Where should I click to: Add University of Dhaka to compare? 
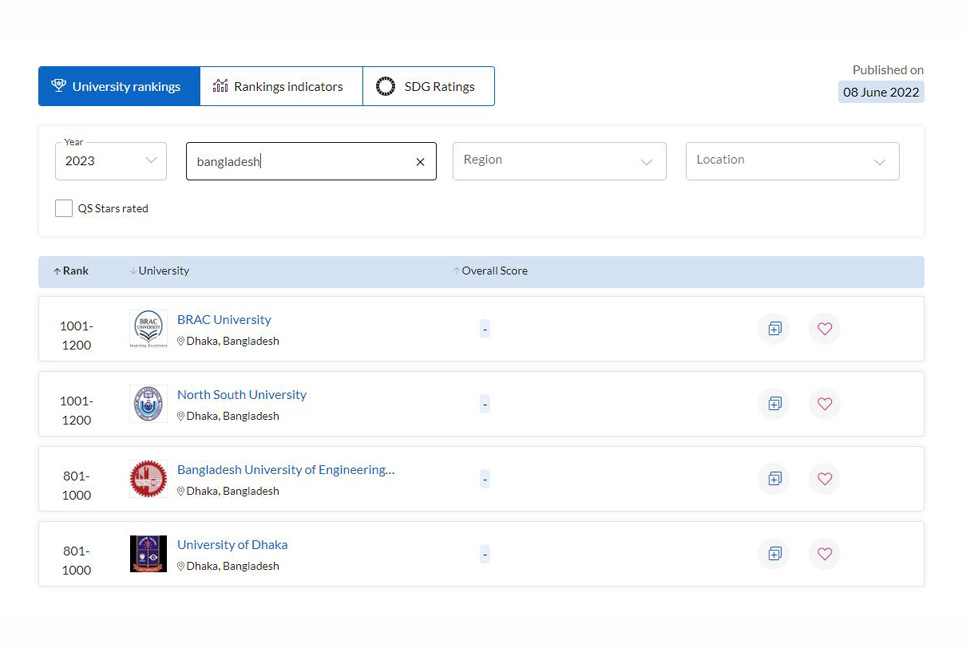[774, 554]
